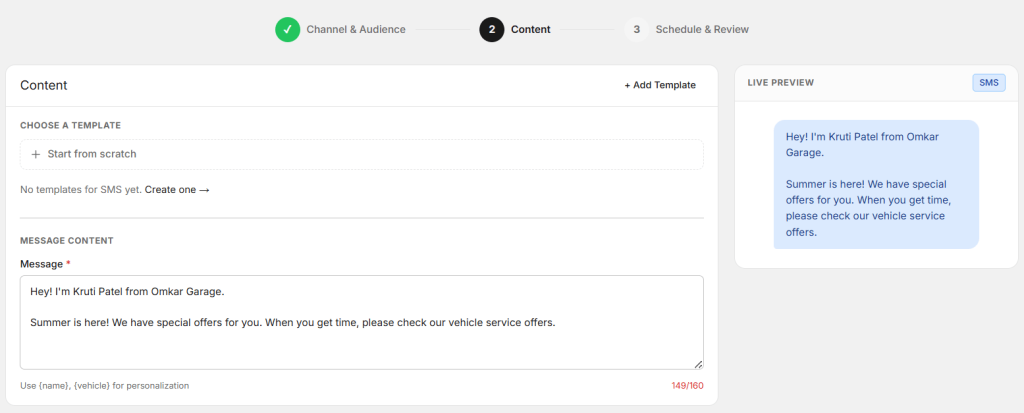The width and height of the screenshot is (1024, 413).
Task: Click the MESSAGE CONTENT heading
Action: [67, 240]
